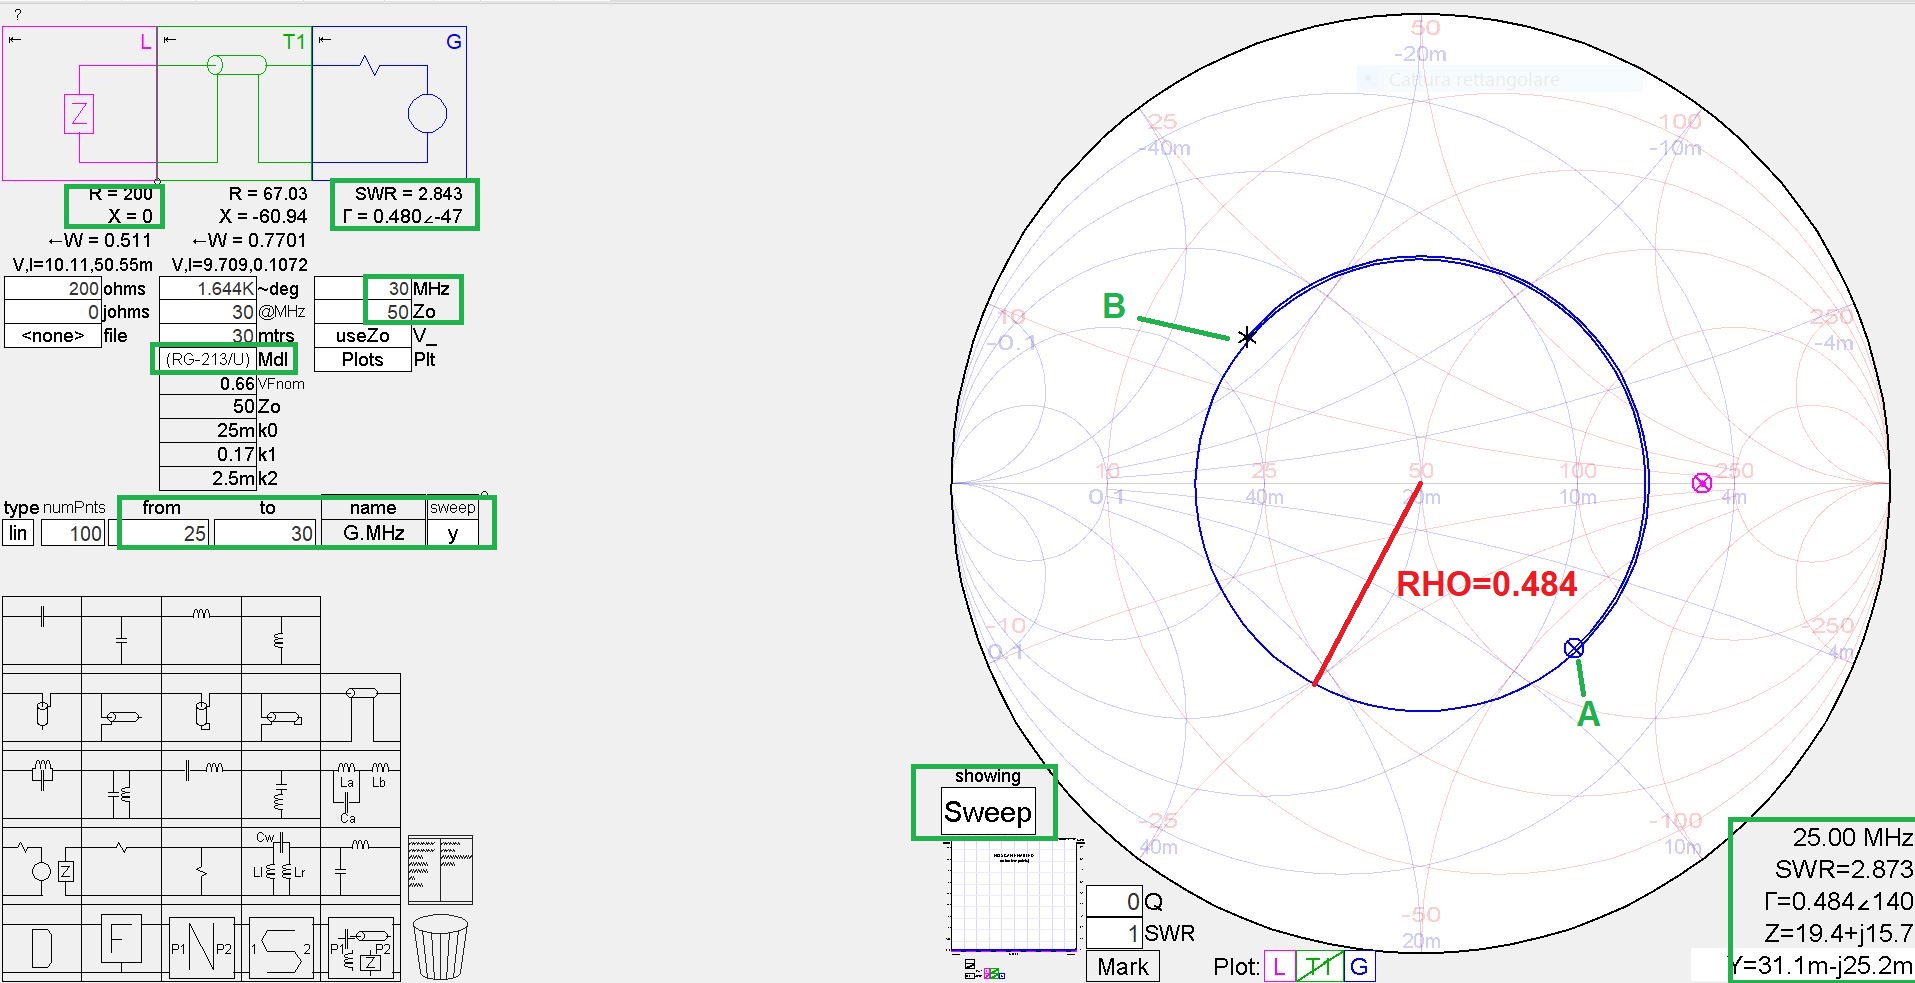1915x983 pixels.
Task: Select the N two-port P1 P2 block
Action: (201, 943)
